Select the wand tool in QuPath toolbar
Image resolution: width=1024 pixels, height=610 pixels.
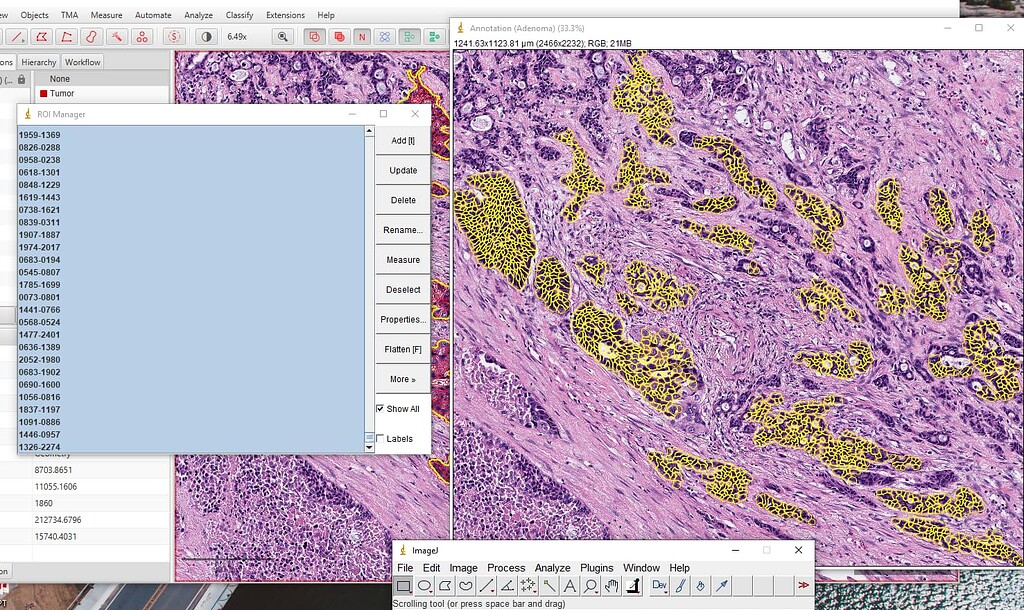117,36
